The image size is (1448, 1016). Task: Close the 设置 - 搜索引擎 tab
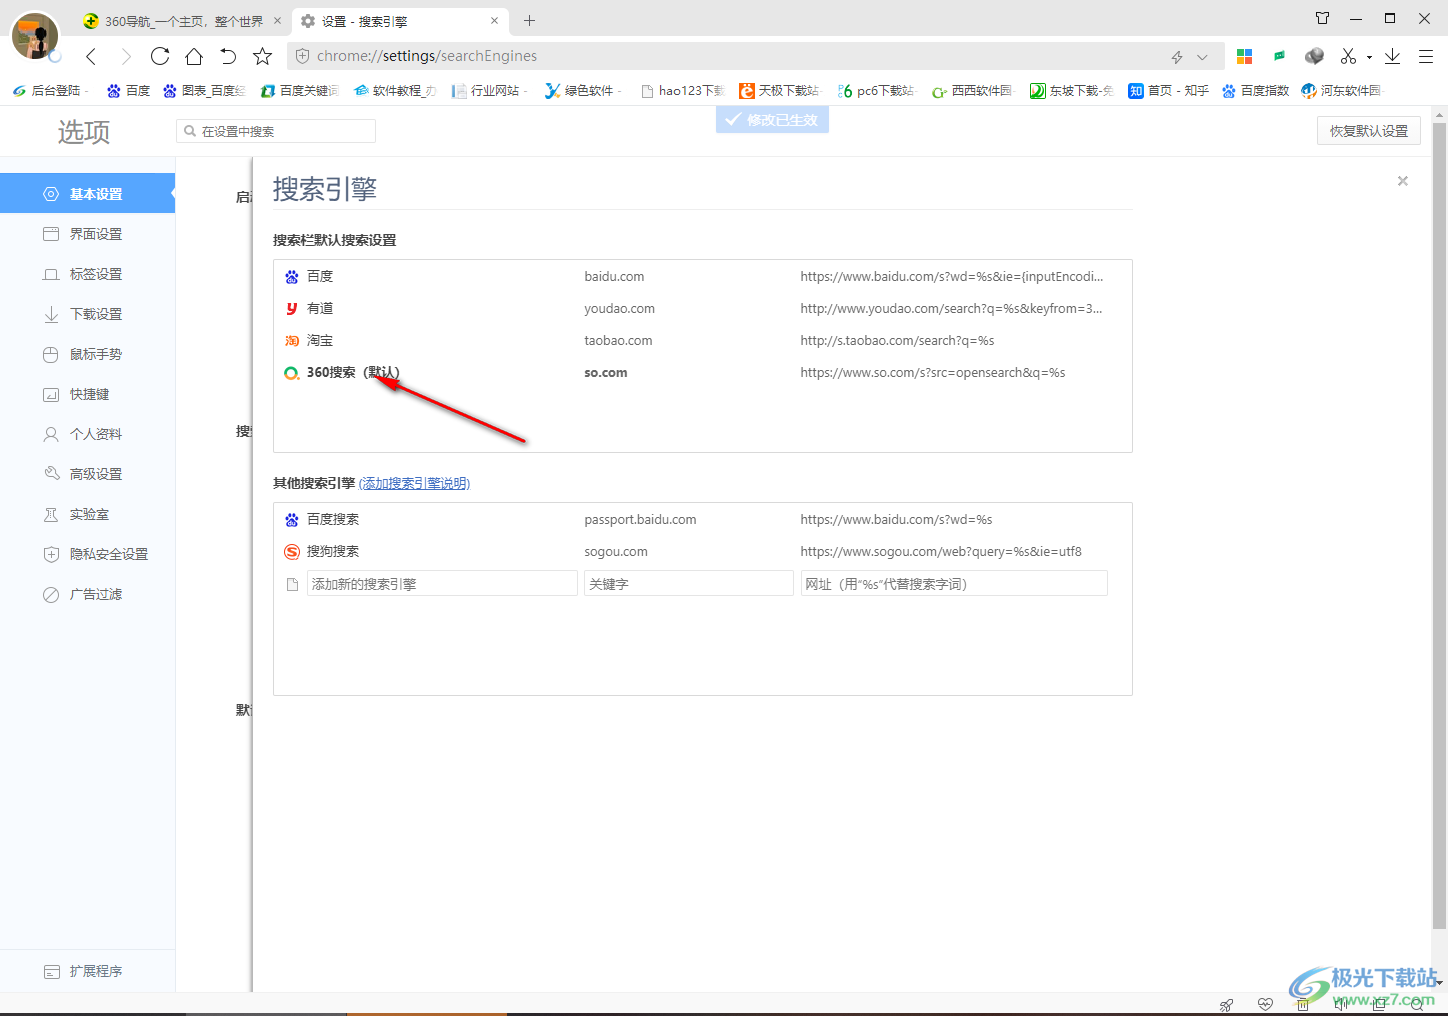tap(494, 20)
